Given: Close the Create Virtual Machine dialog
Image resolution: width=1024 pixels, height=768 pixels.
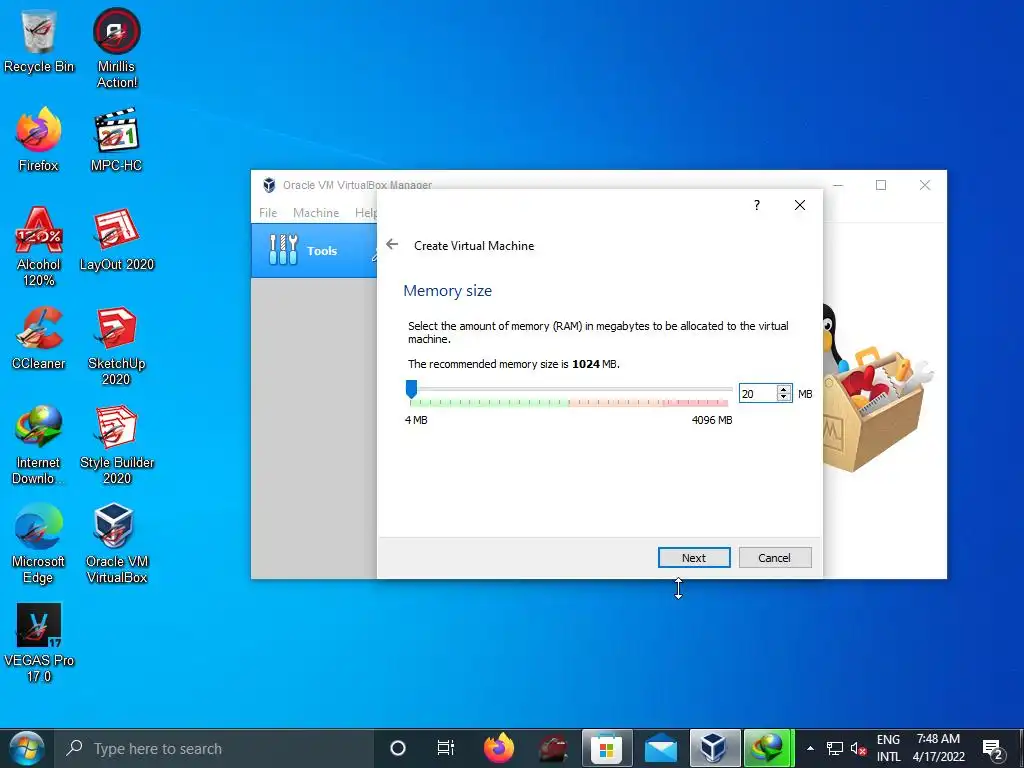Looking at the screenshot, I should [x=799, y=205].
